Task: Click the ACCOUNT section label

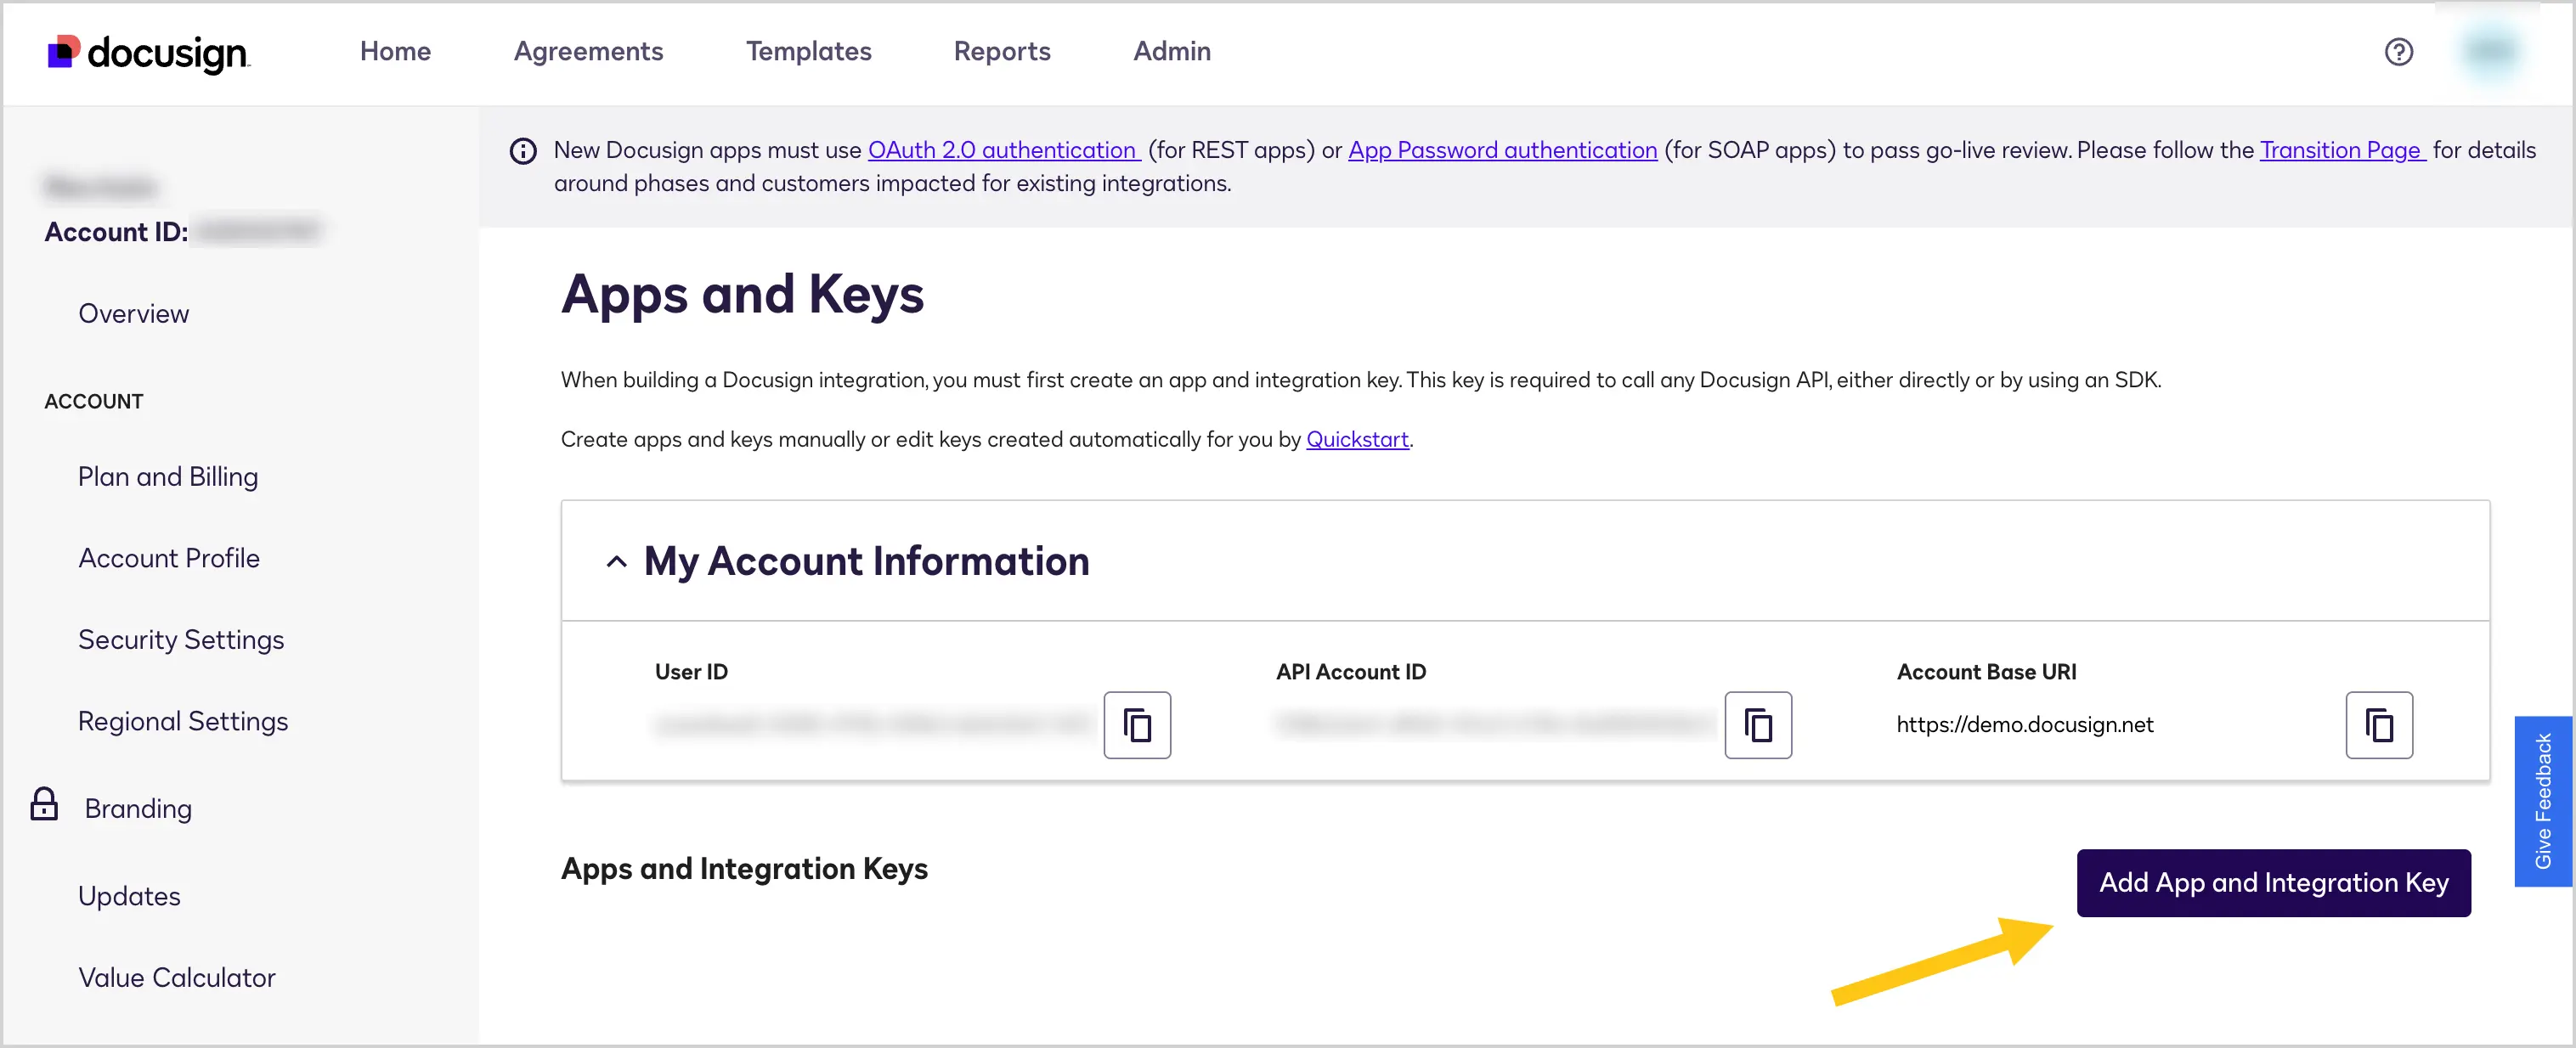Action: [x=94, y=401]
